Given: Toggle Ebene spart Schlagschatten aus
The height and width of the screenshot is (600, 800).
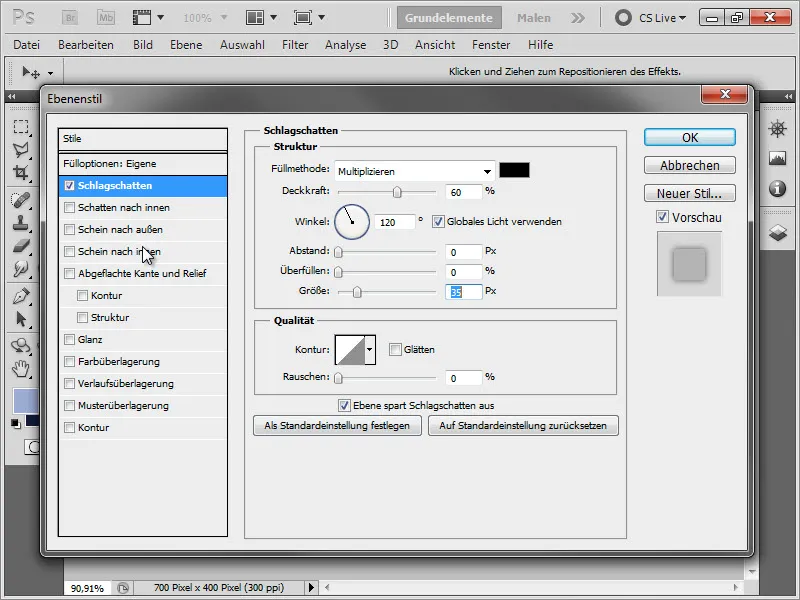Looking at the screenshot, I should click(x=344, y=406).
